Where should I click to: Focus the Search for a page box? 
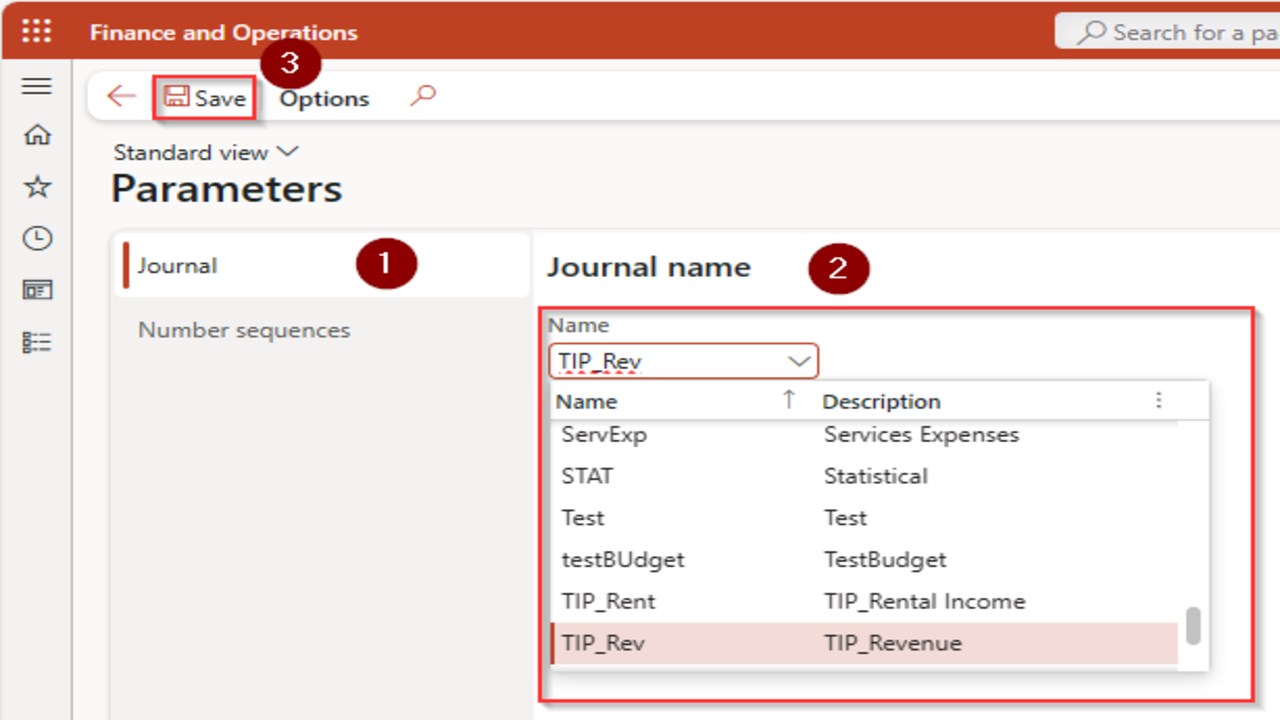[1167, 32]
